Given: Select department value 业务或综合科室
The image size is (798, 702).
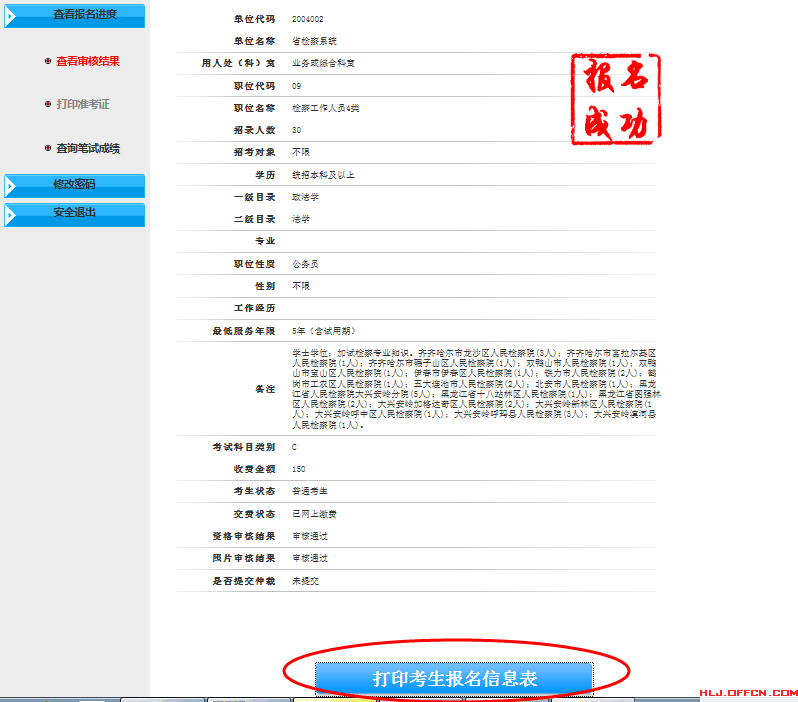Looking at the screenshot, I should 323,63.
